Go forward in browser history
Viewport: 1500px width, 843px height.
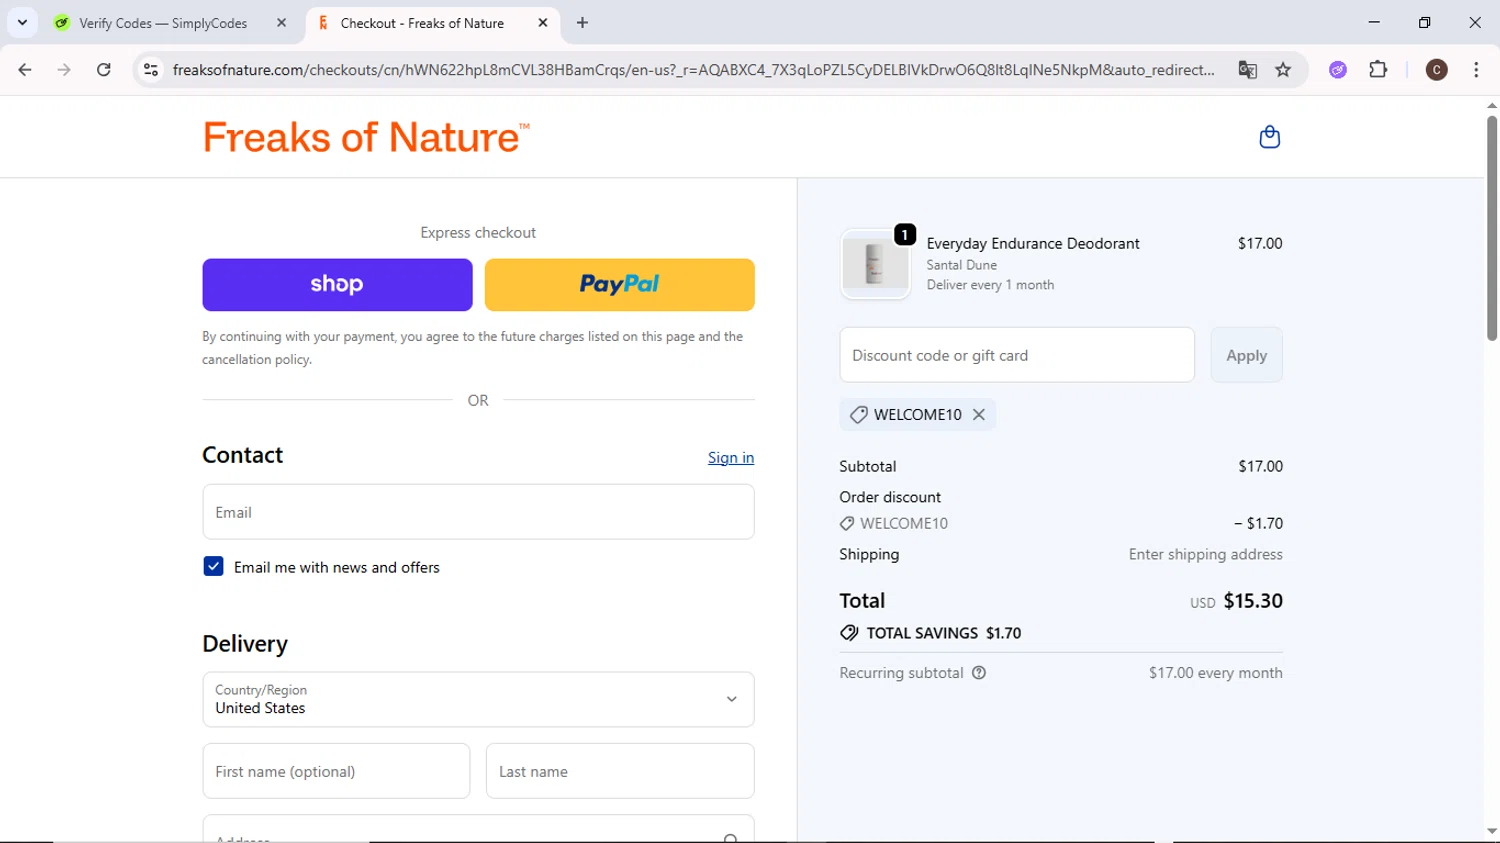pyautogui.click(x=64, y=70)
